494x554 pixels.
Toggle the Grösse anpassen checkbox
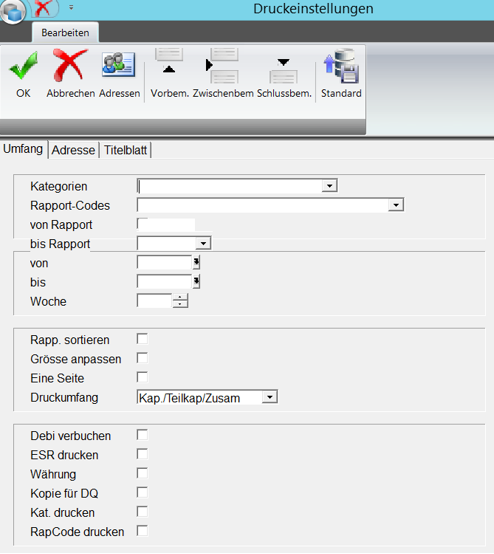coord(142,358)
